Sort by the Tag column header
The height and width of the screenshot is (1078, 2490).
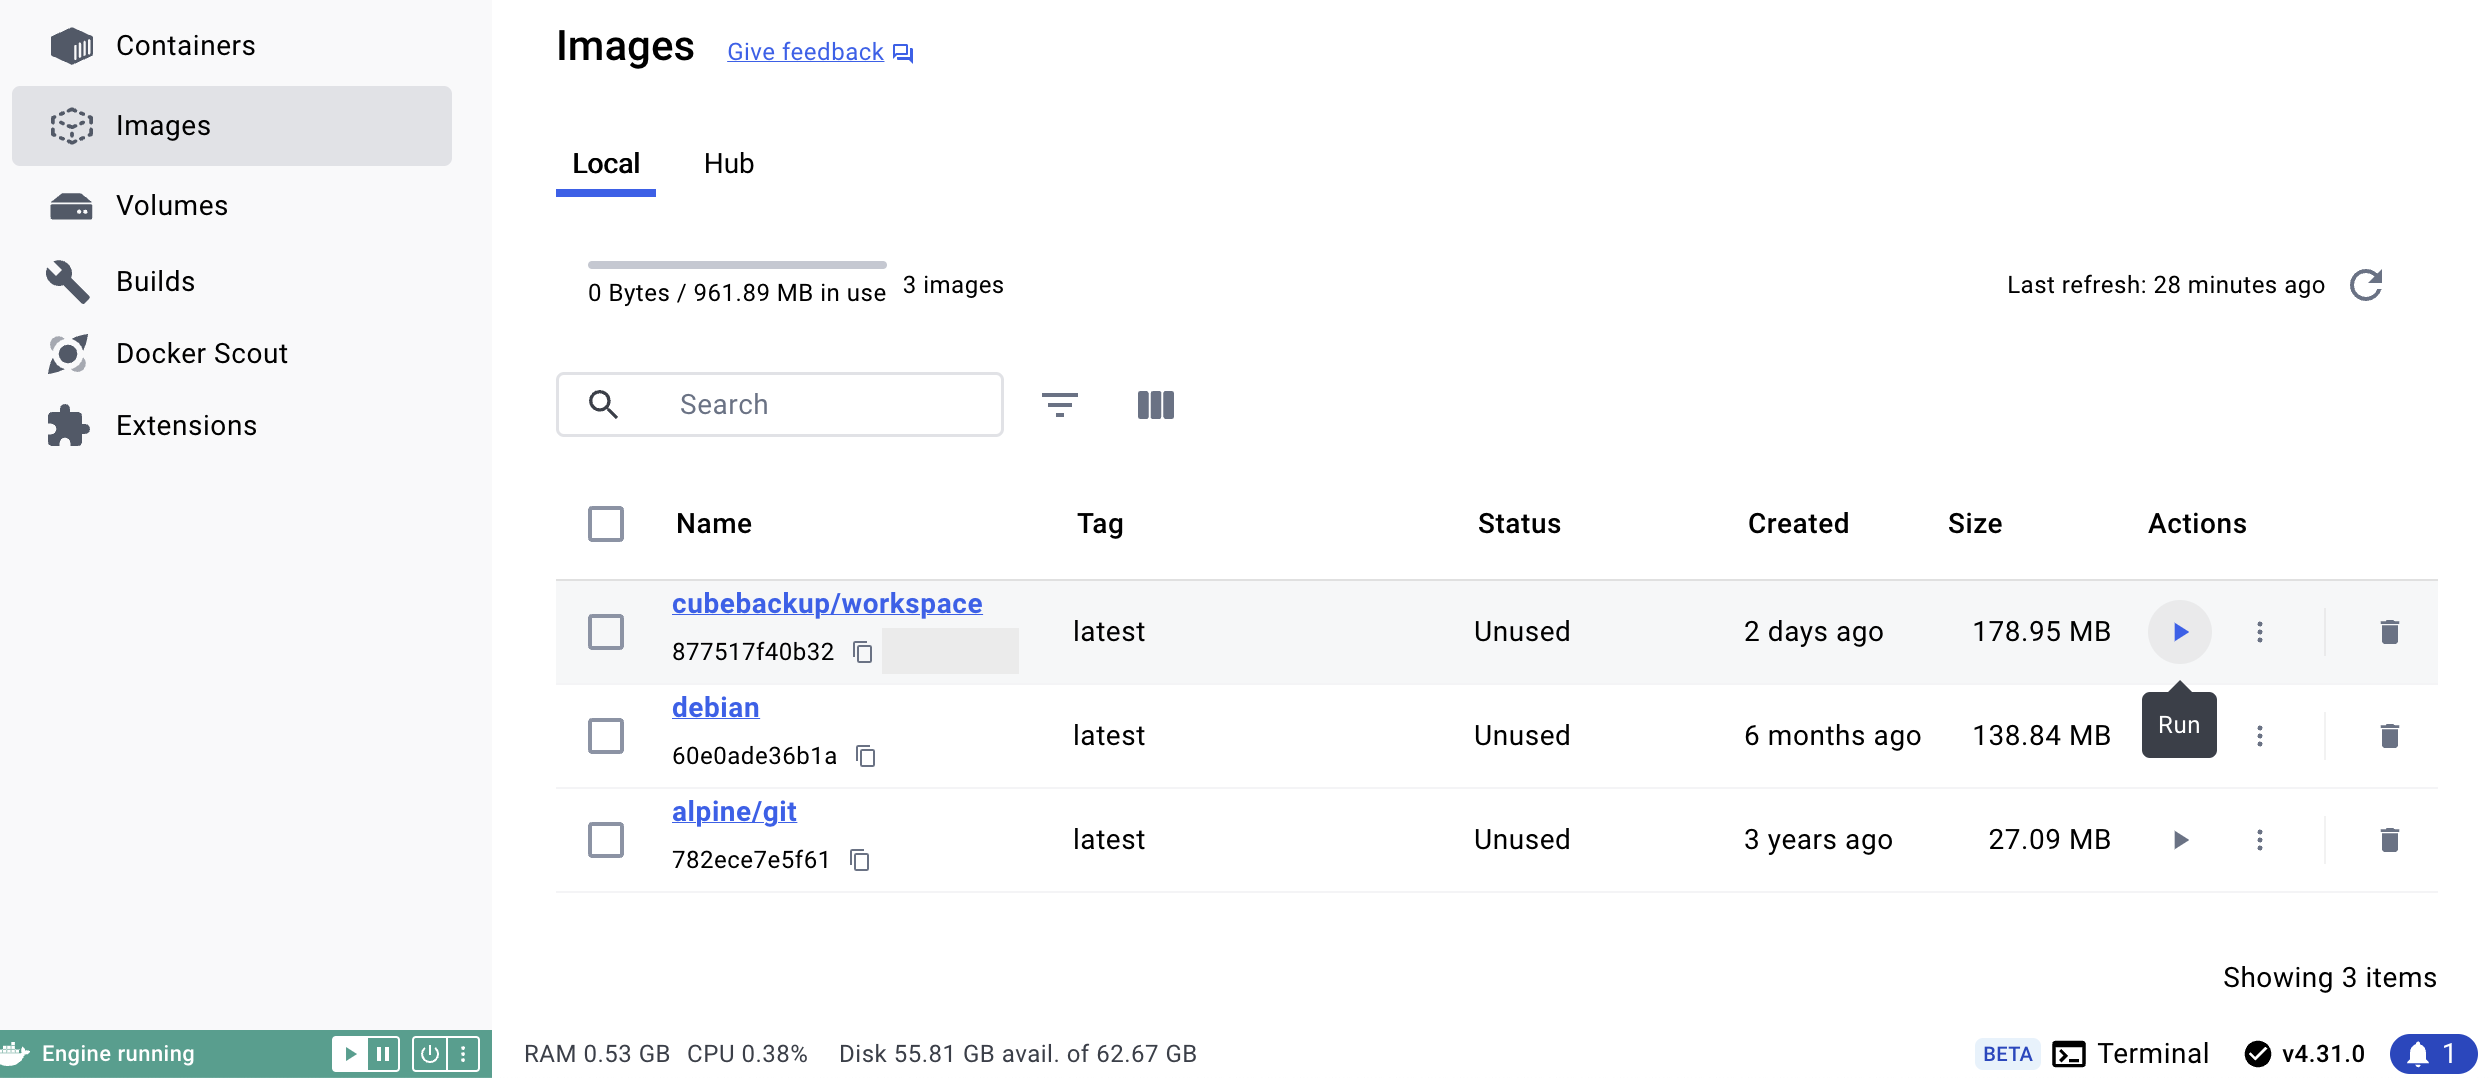coord(1100,524)
